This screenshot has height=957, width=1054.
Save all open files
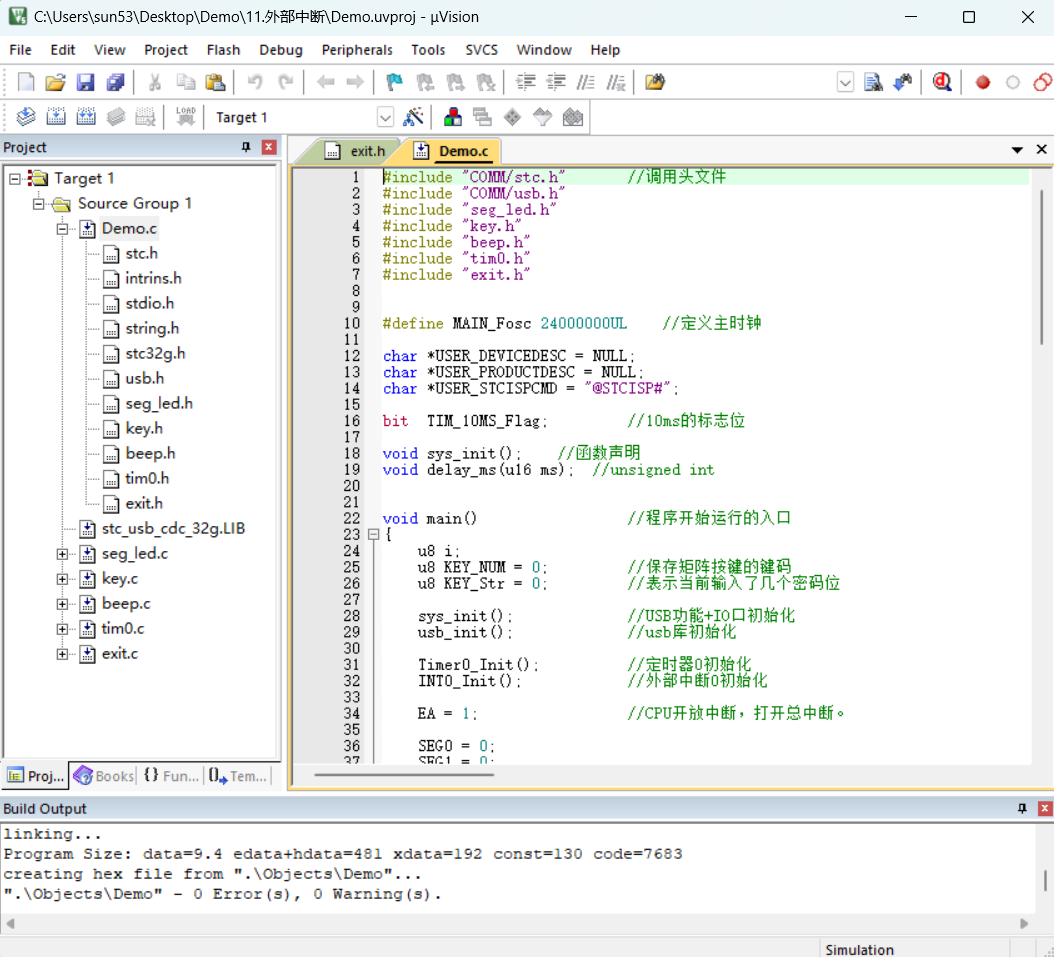pyautogui.click(x=116, y=82)
